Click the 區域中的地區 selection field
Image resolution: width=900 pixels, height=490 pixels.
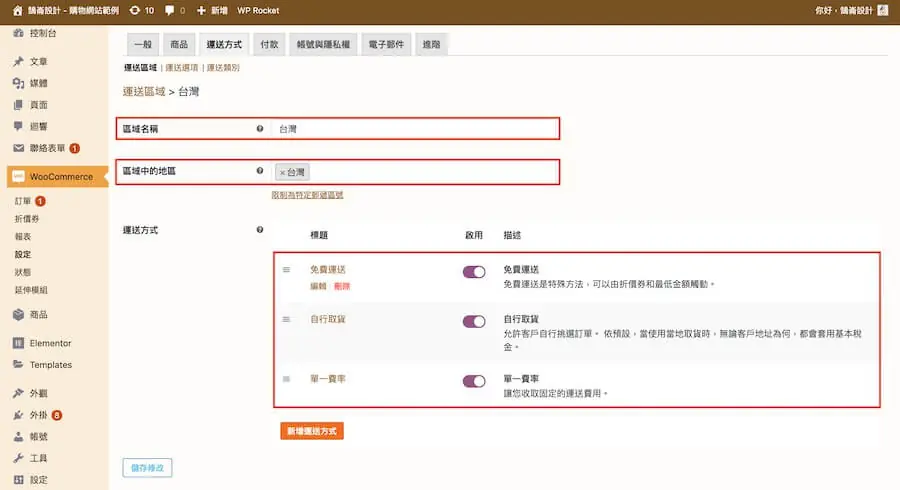point(416,172)
